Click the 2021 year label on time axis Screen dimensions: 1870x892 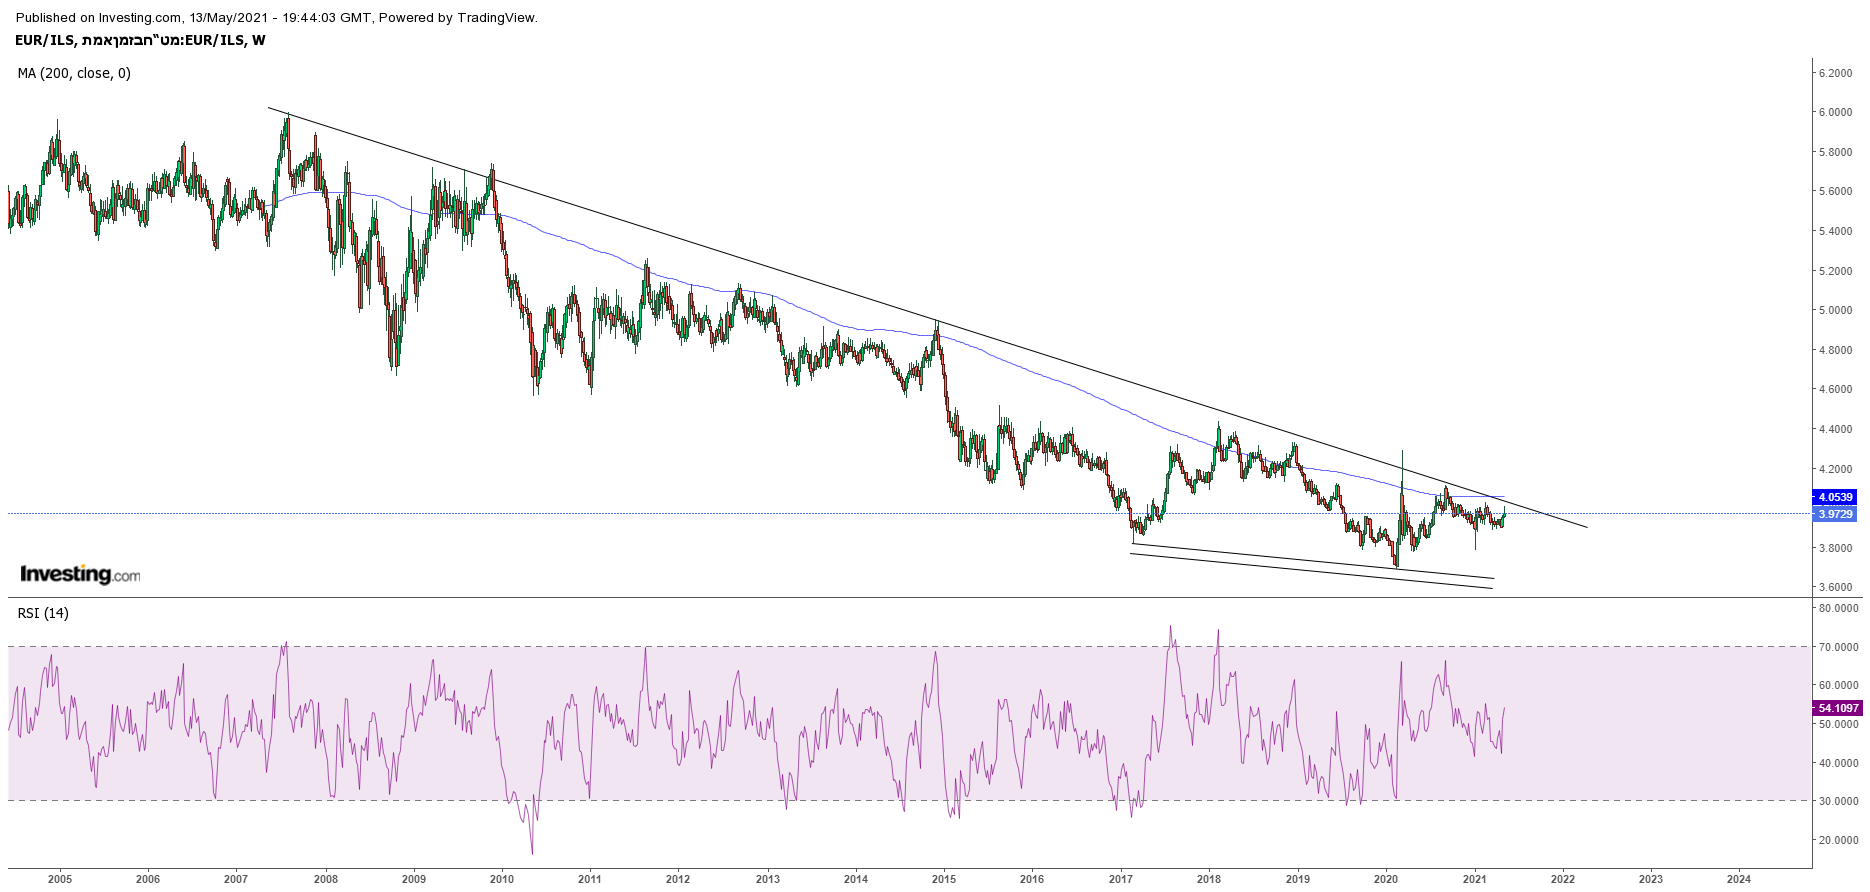(1475, 879)
